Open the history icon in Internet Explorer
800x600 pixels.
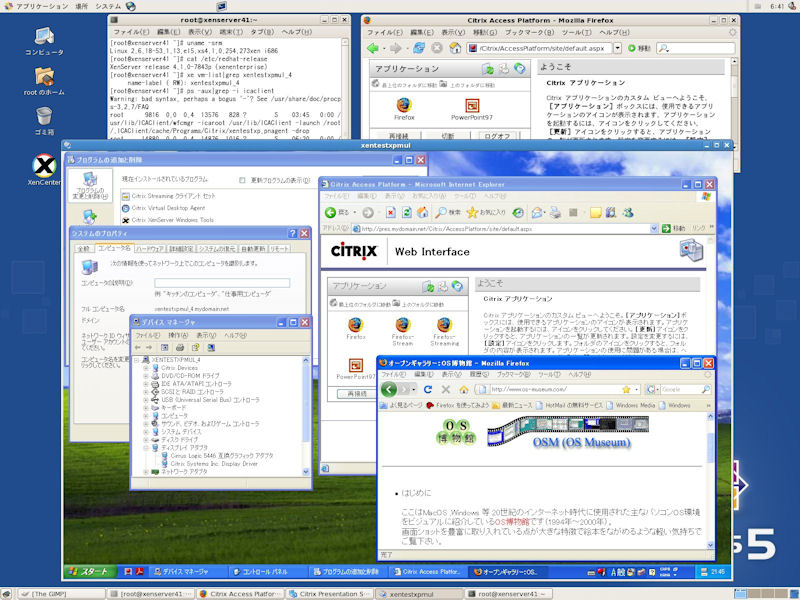pos(518,212)
